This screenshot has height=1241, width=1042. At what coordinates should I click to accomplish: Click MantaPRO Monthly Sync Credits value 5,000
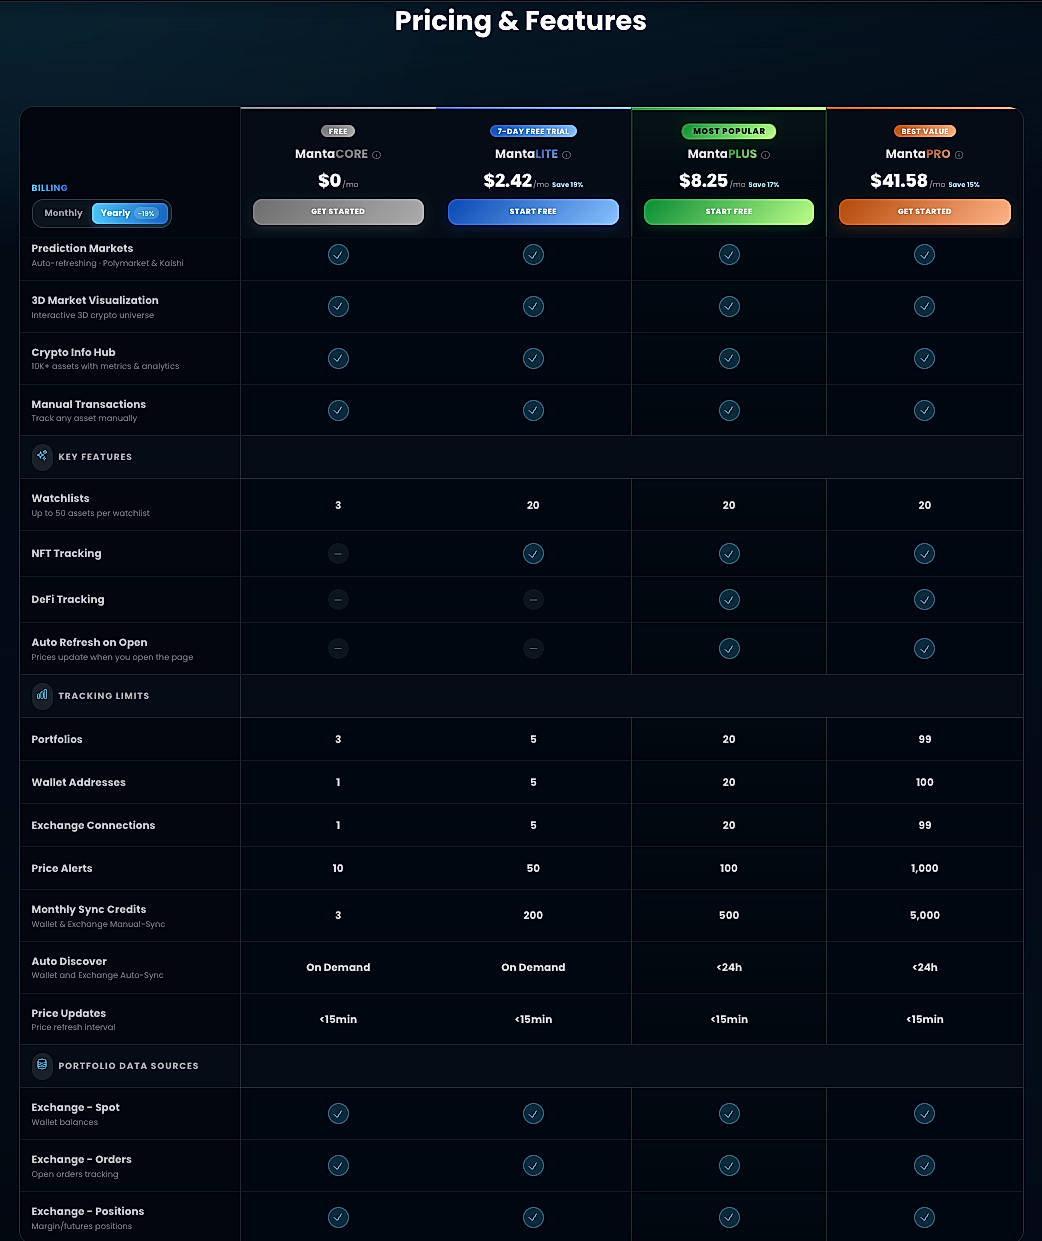[925, 915]
